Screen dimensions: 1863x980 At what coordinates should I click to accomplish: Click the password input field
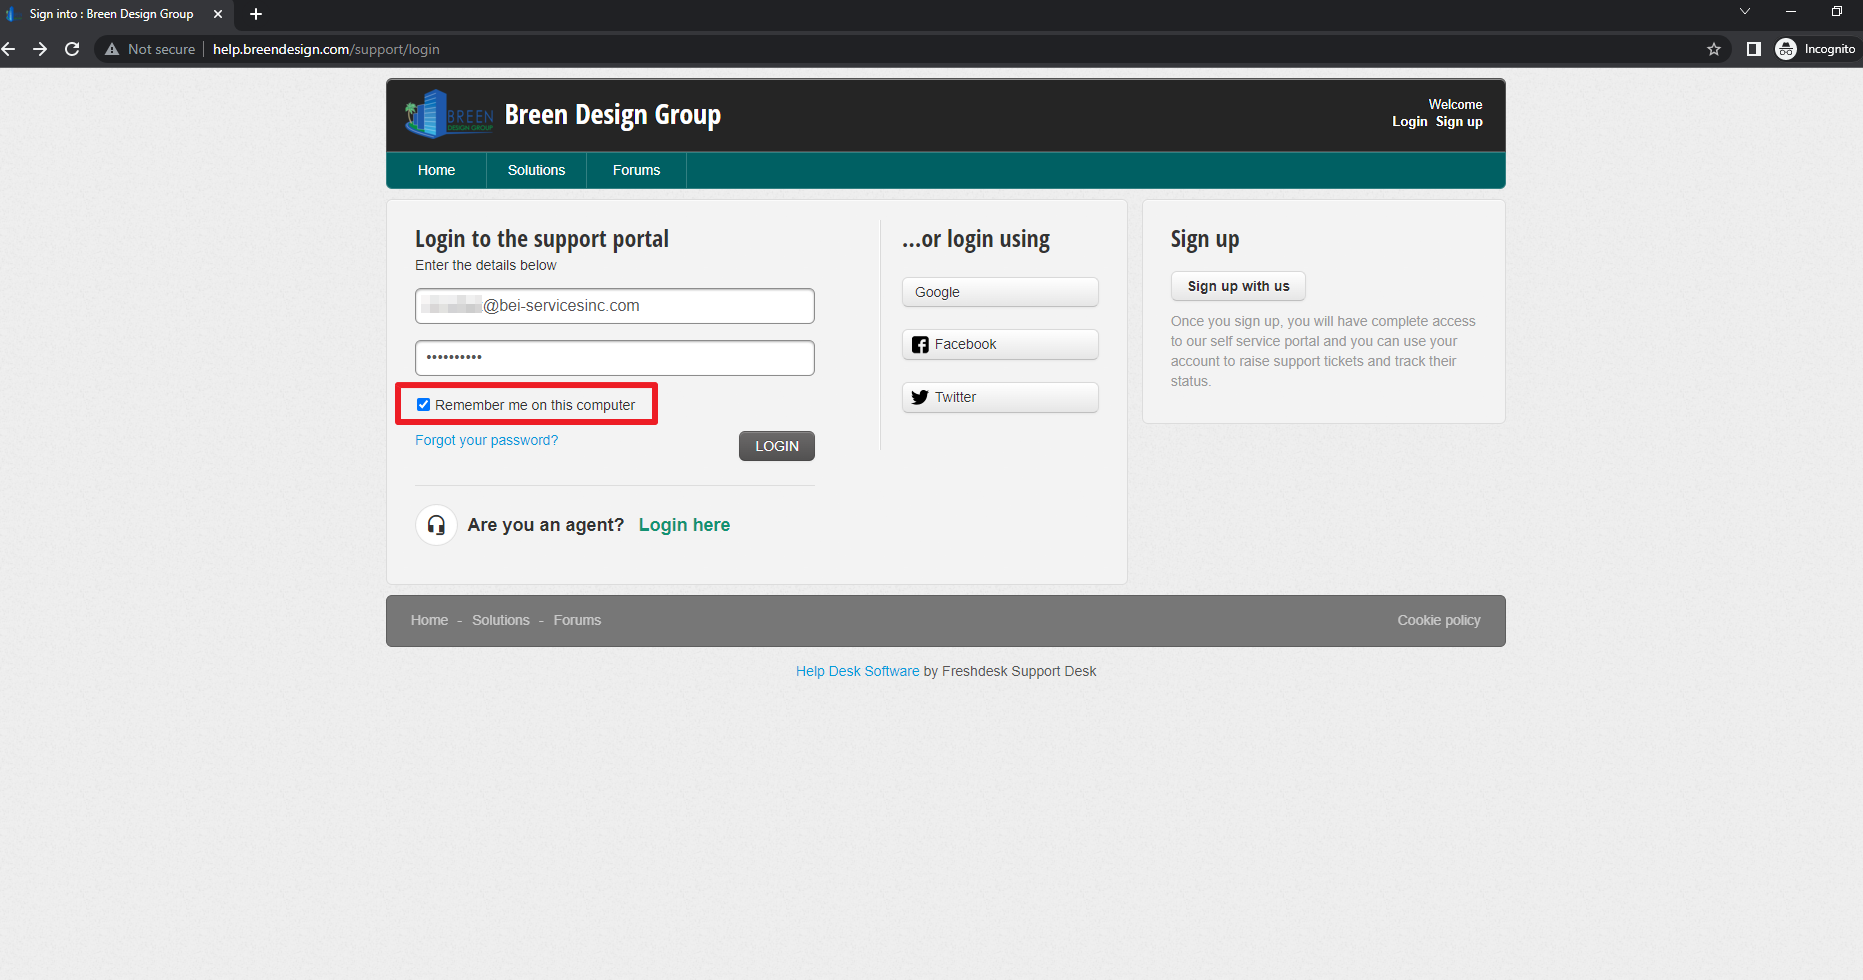tap(615, 358)
